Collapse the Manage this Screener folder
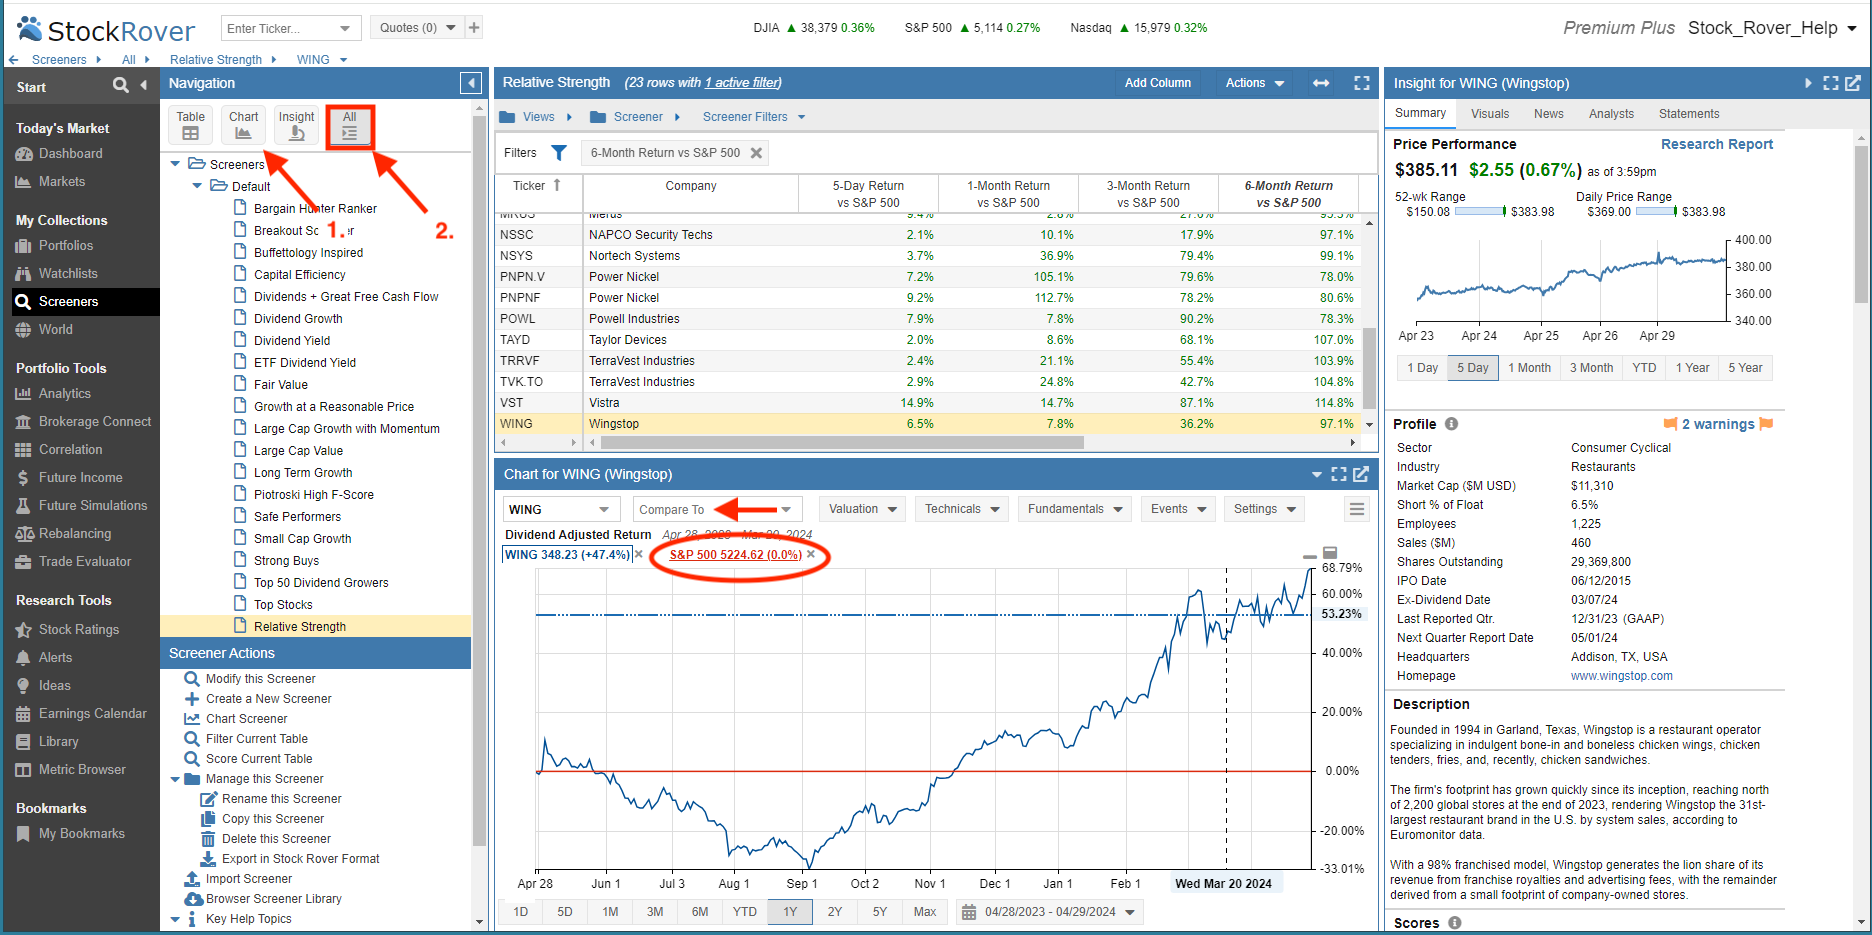Screen dimensions: 1872x935 tap(176, 779)
